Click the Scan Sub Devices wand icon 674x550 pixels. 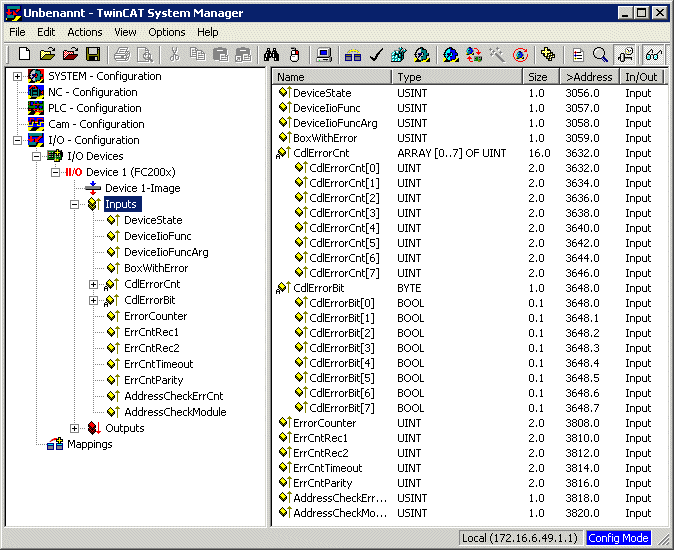(497, 55)
